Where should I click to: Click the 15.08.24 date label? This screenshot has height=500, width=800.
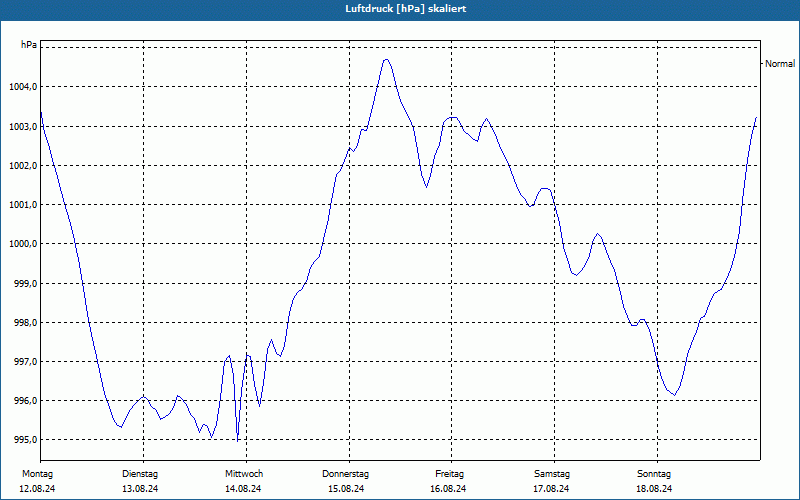tap(346, 489)
